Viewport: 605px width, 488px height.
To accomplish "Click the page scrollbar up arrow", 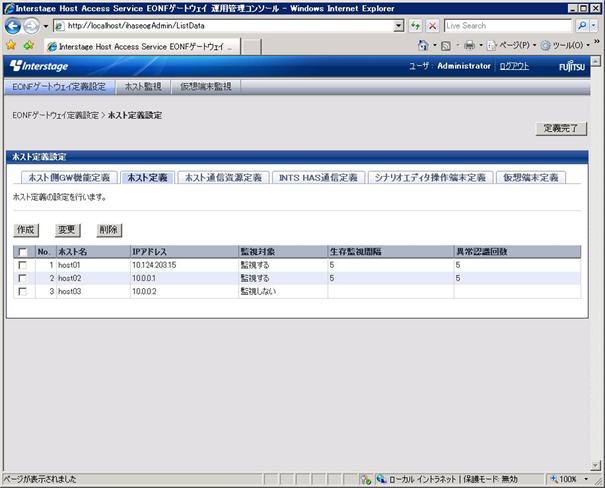I will pos(596,61).
